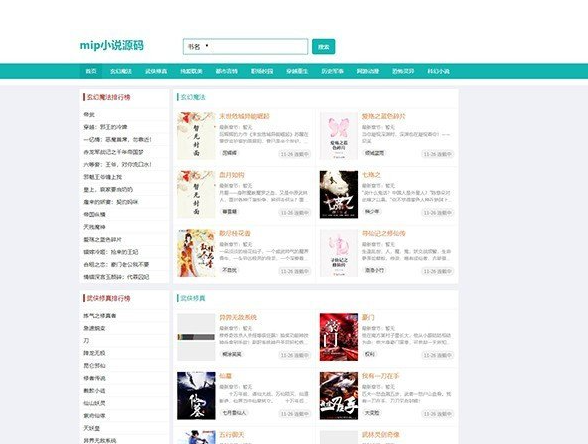The width and height of the screenshot is (588, 444).
Task: Open the 五行御天 book title
Action: tap(232, 435)
